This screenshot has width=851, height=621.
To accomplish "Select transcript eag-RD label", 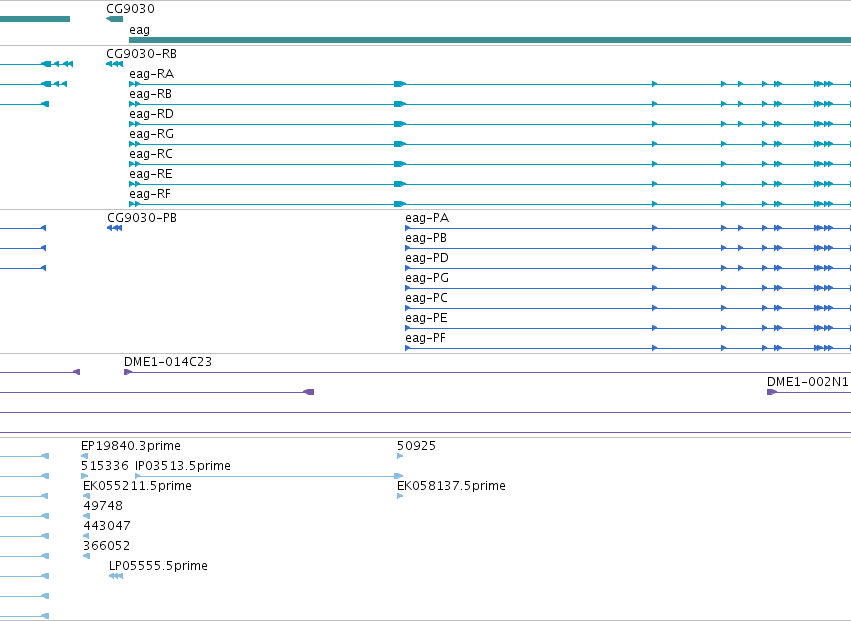I will tap(151, 114).
